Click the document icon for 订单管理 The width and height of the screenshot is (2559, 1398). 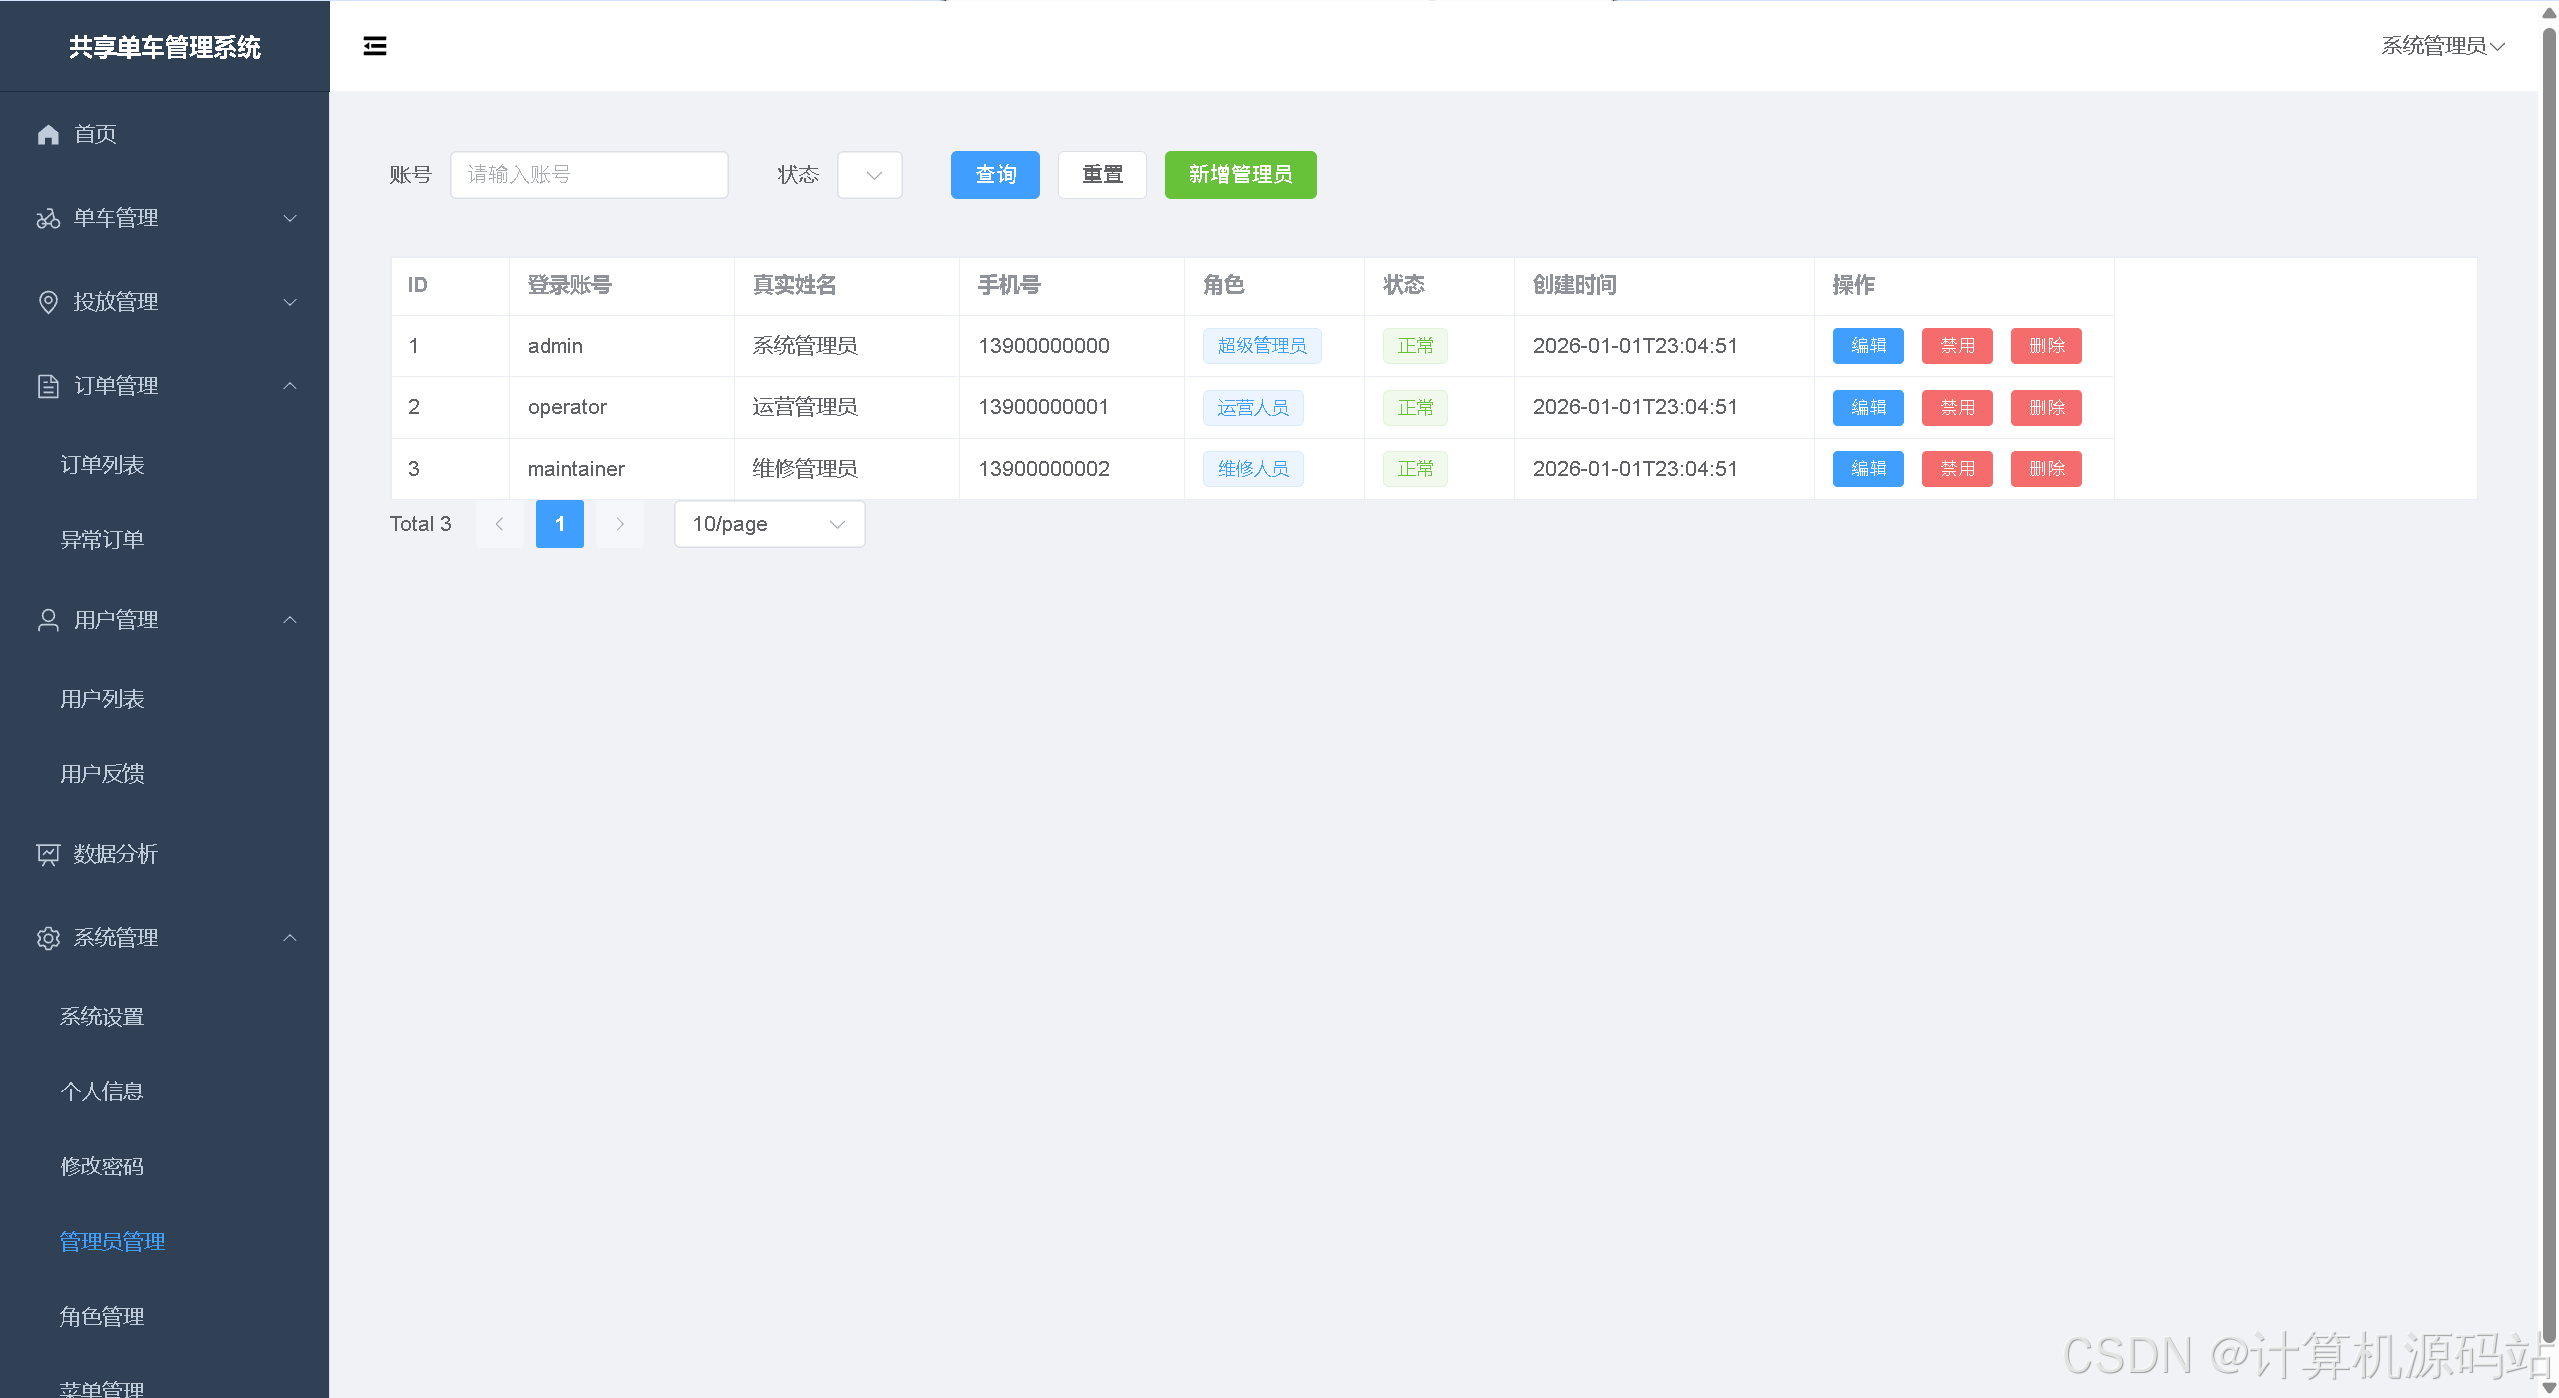tap(48, 386)
